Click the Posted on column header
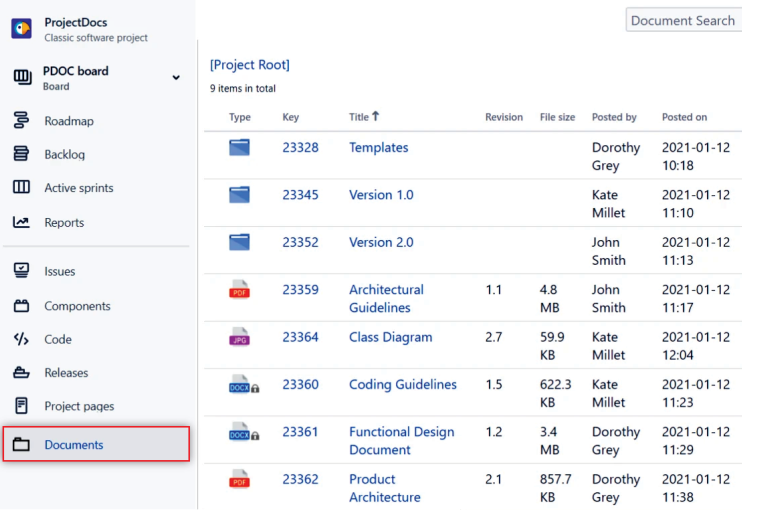Image resolution: width=774 pixels, height=517 pixels. [685, 117]
